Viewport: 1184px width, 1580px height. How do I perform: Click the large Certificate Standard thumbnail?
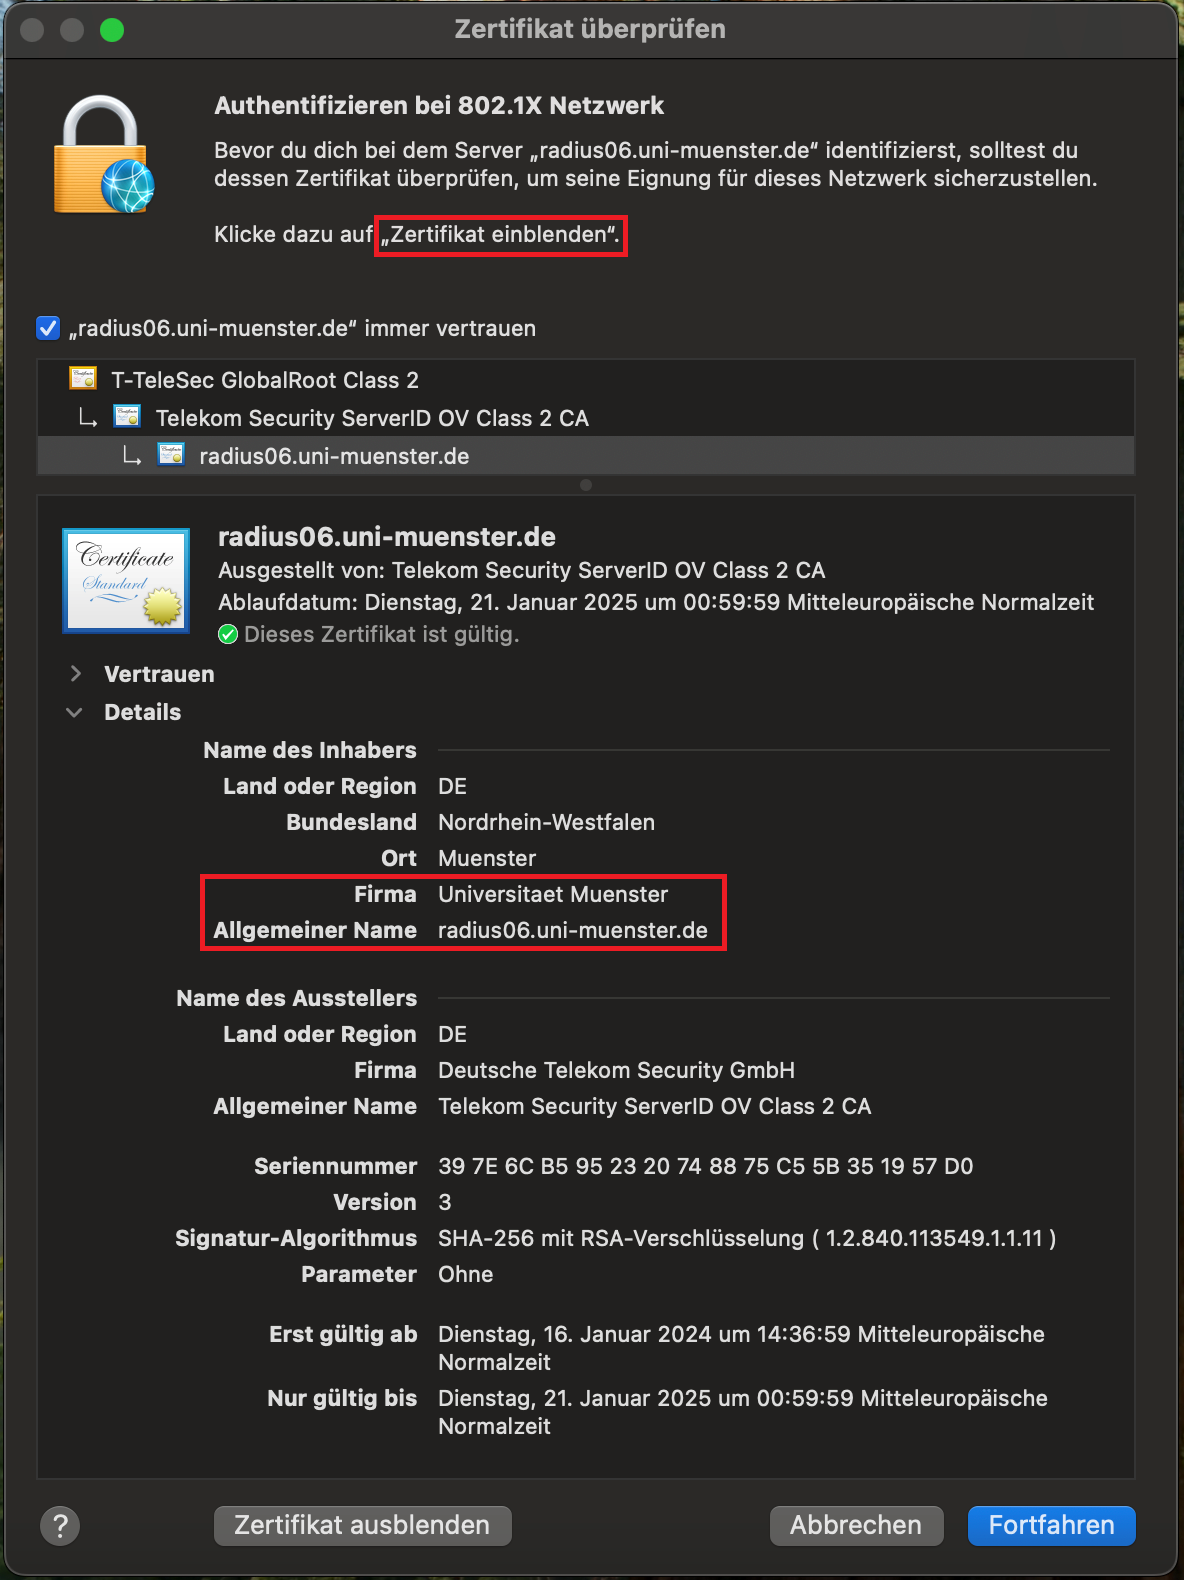pos(126,580)
